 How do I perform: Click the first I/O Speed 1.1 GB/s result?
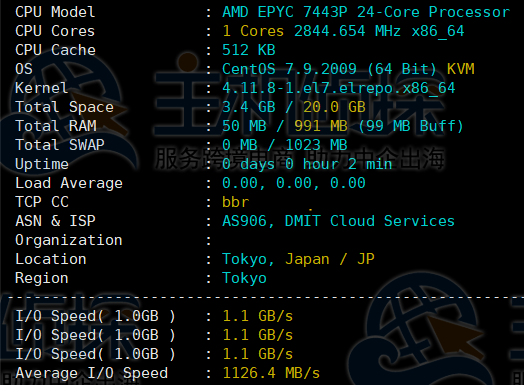pos(258,316)
